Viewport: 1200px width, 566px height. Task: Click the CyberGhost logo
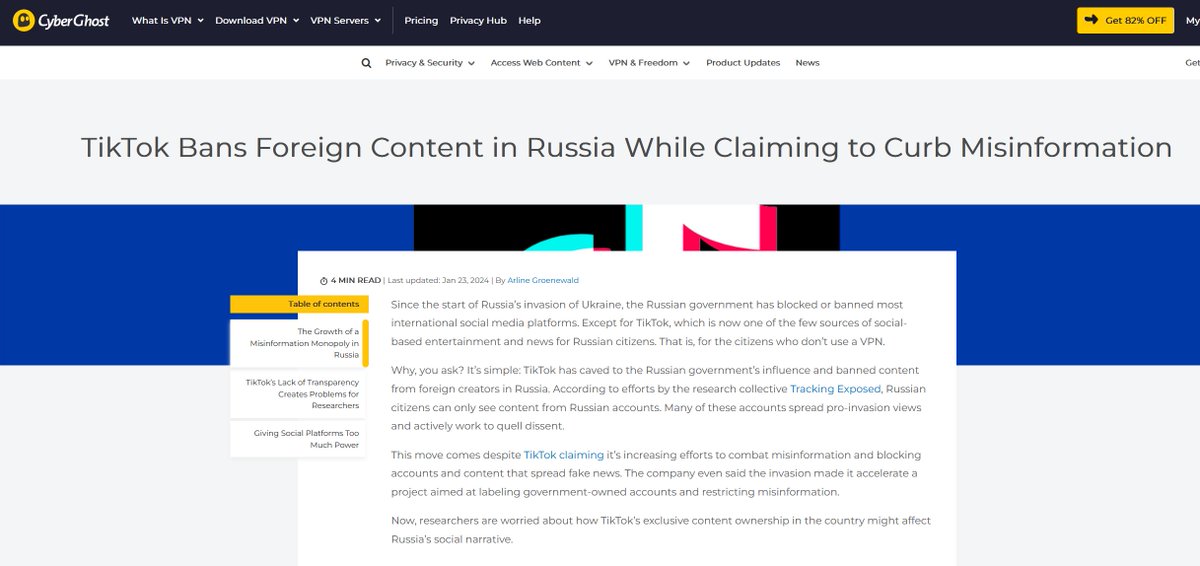coord(61,20)
